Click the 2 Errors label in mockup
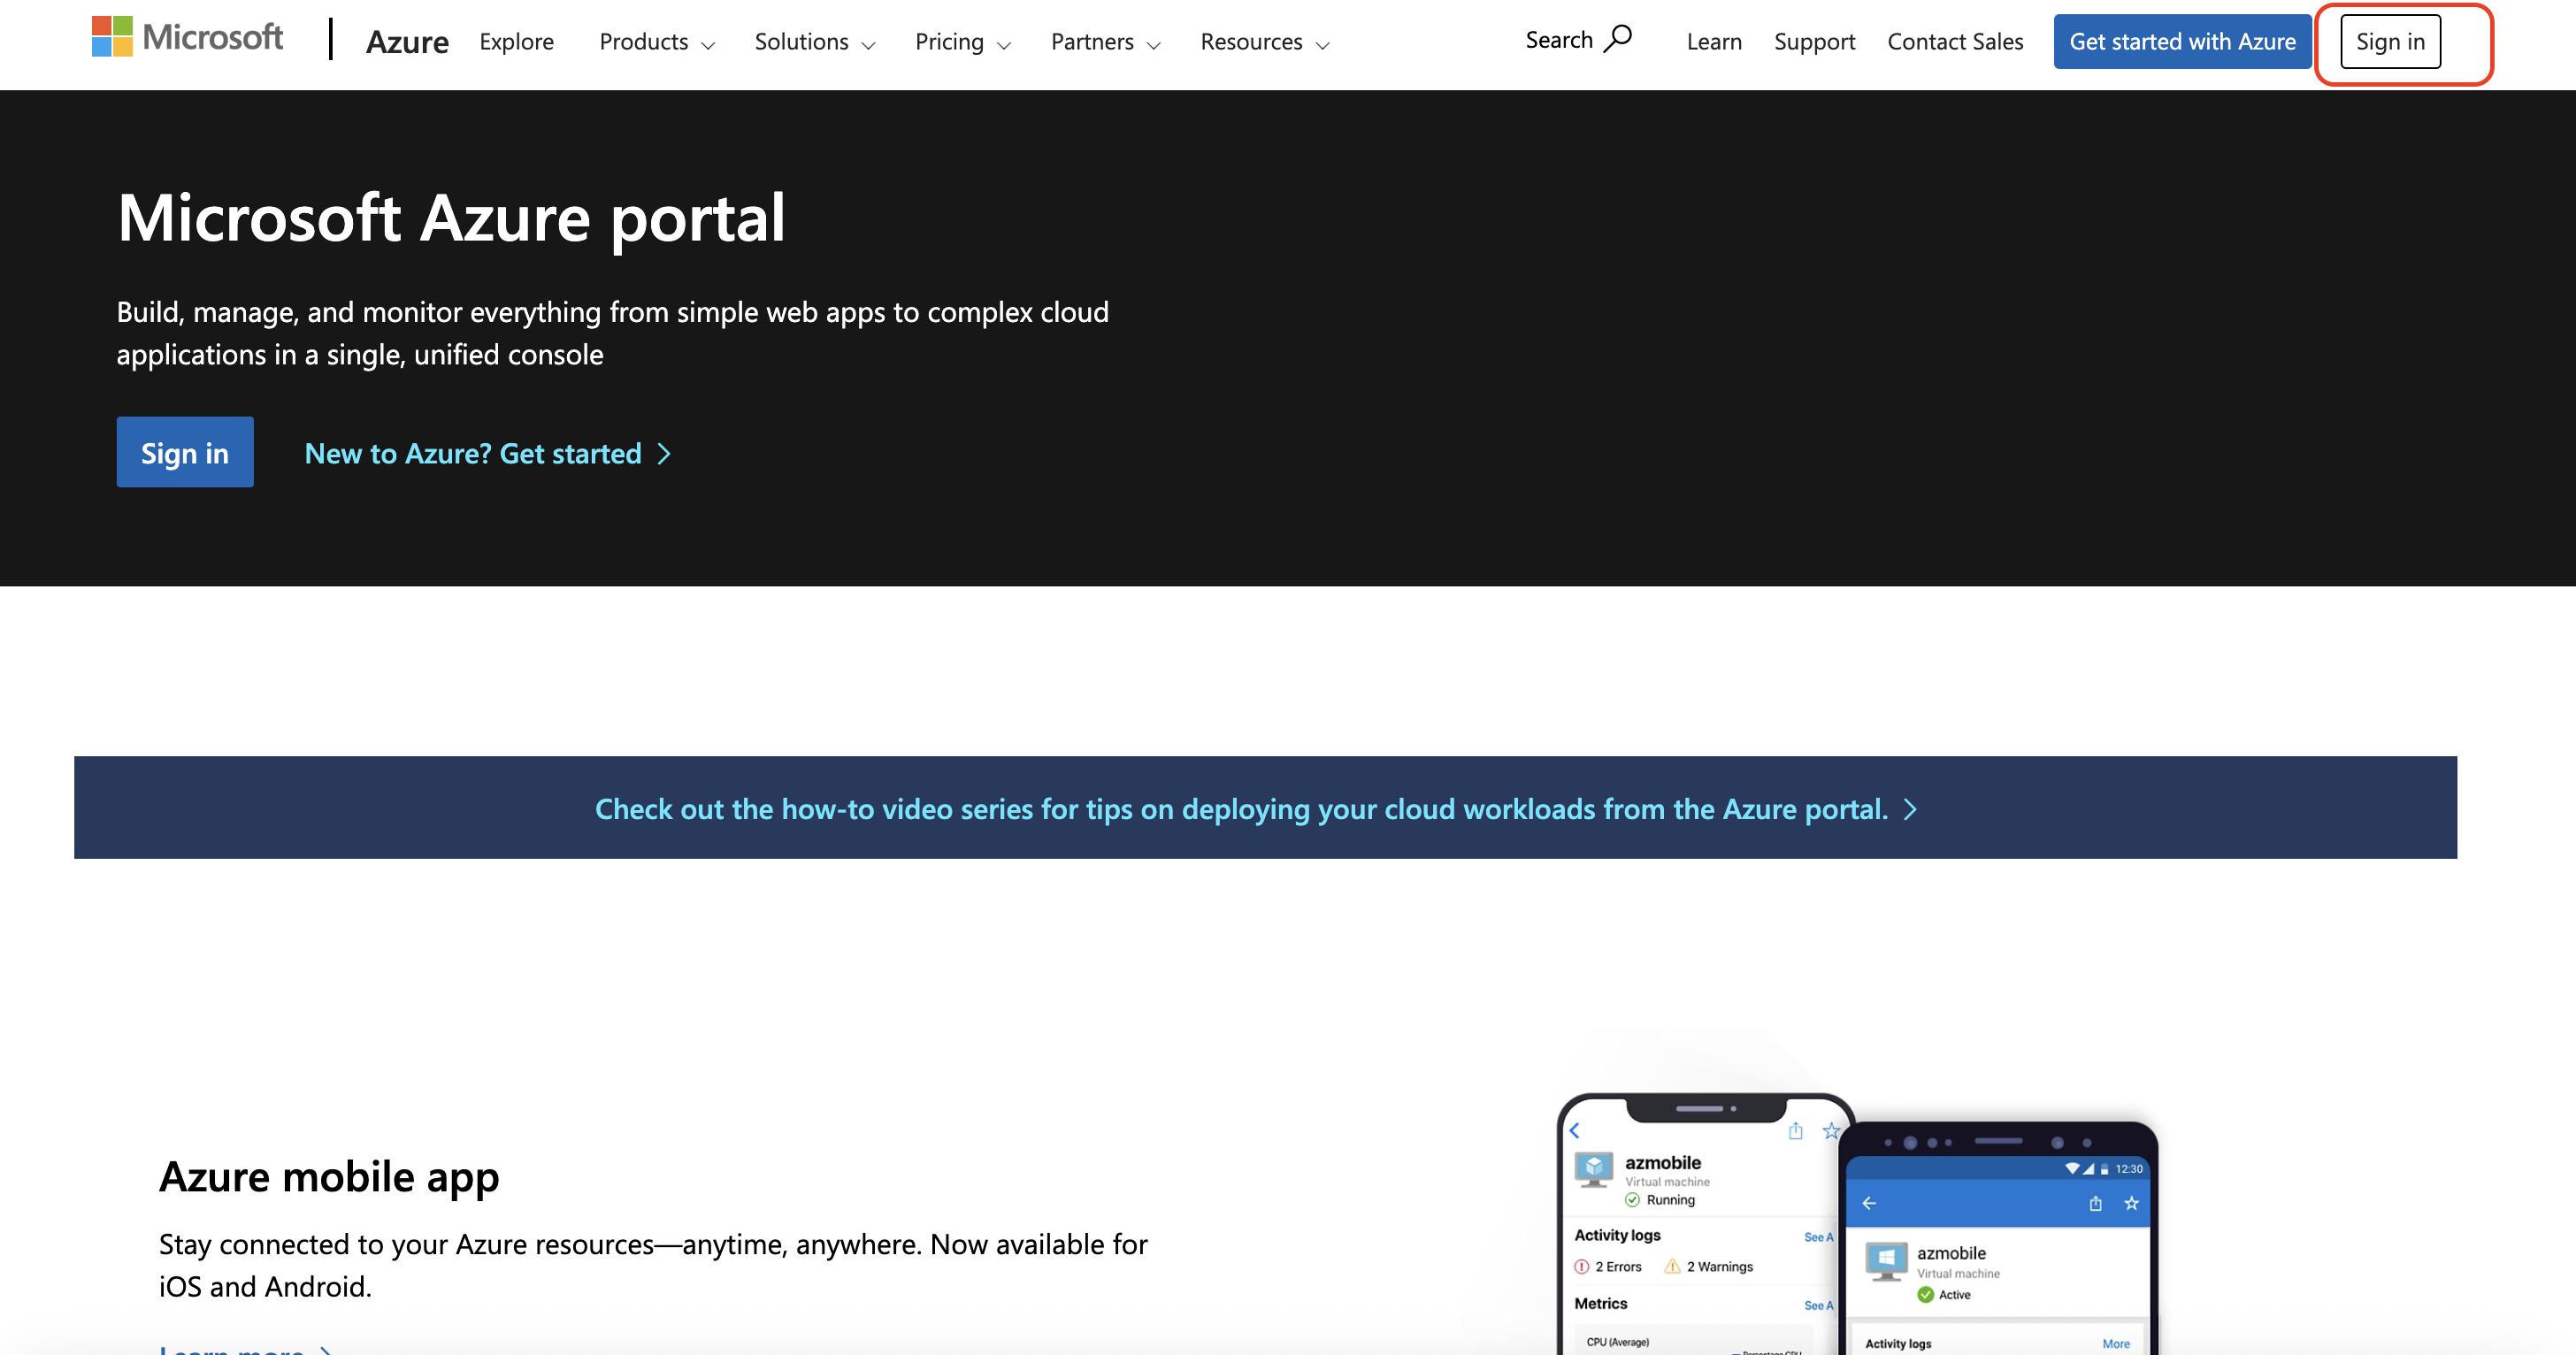Viewport: 2576px width, 1355px height. tap(1617, 1266)
